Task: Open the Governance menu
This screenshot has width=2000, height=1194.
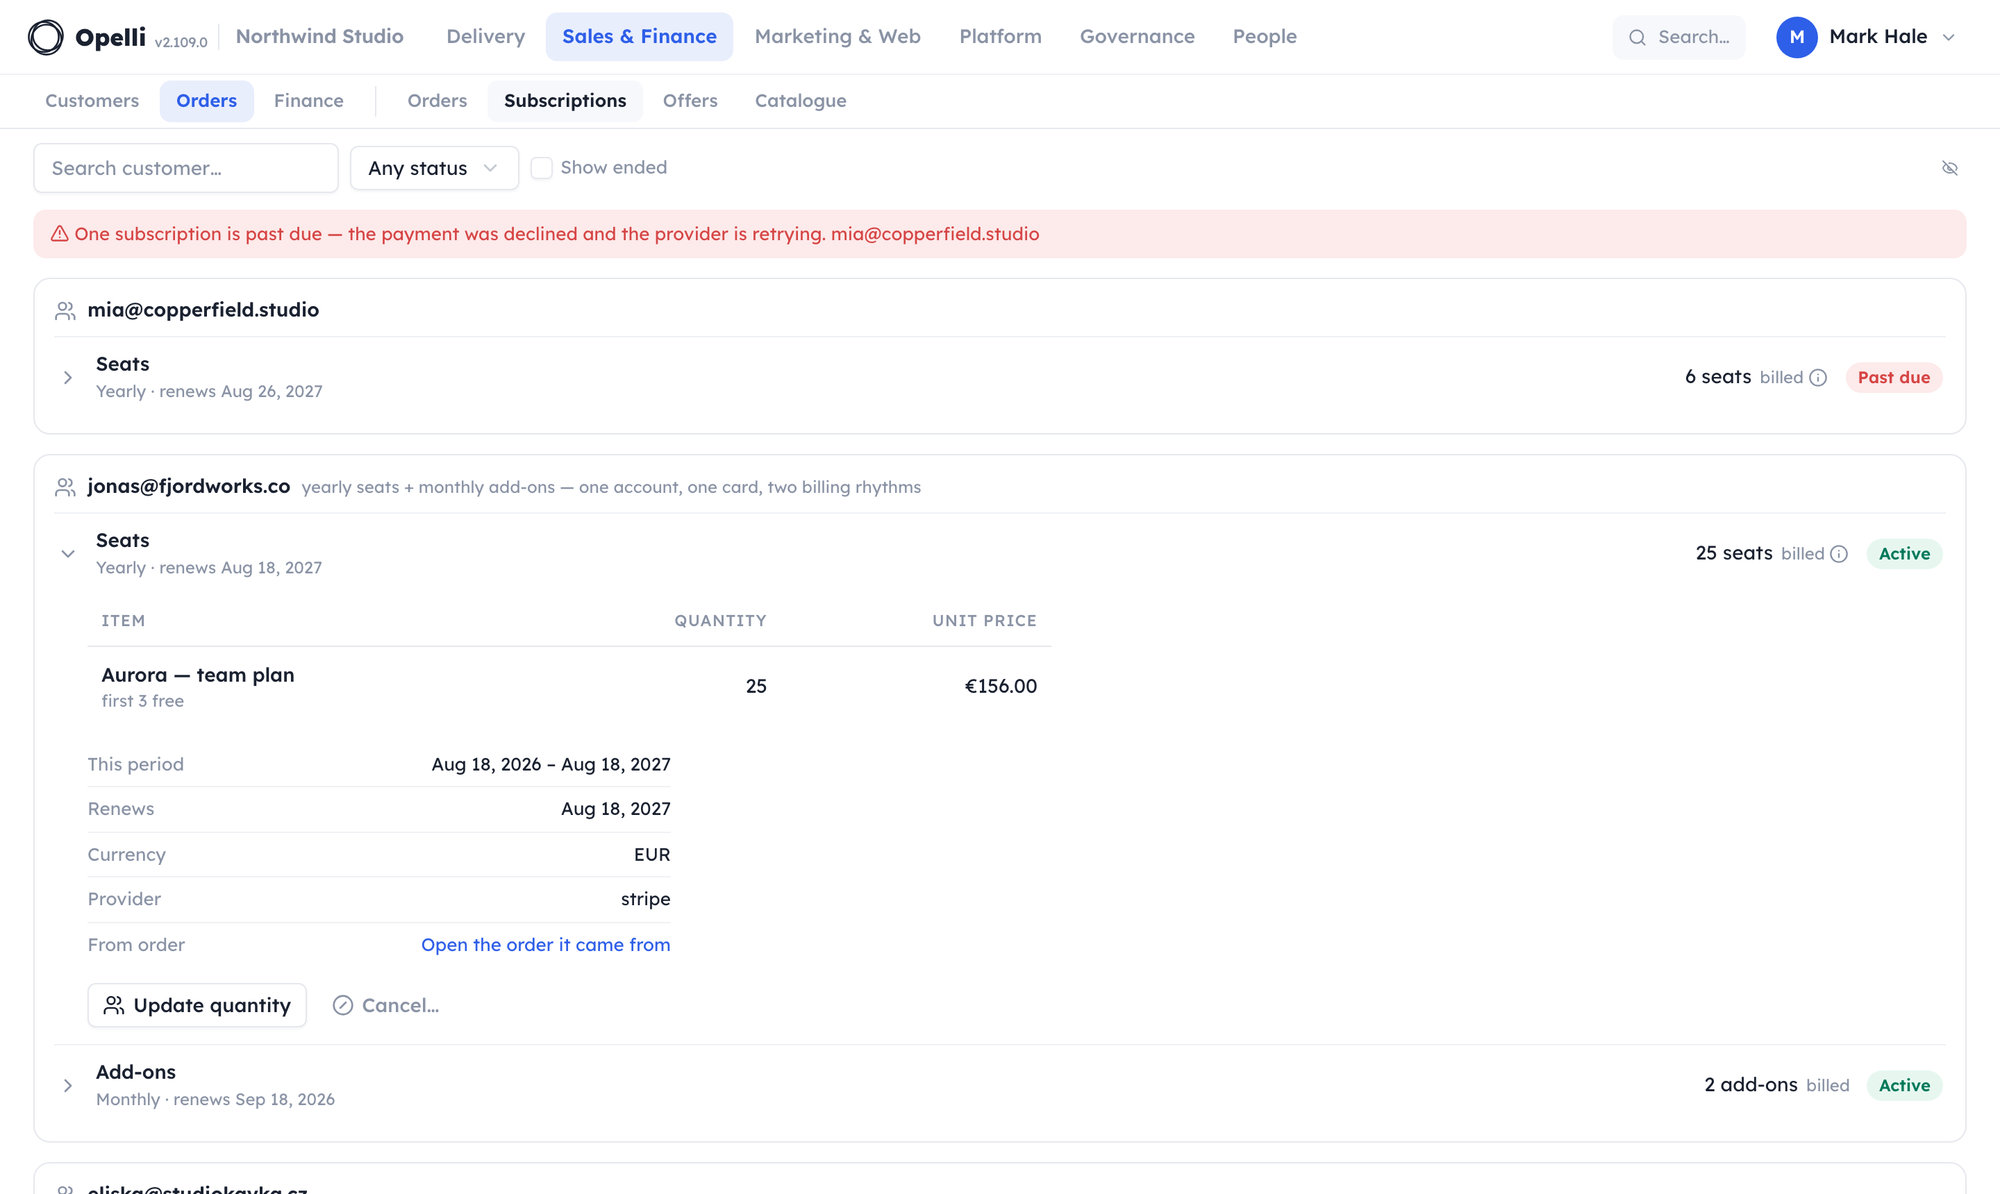Action: (x=1137, y=37)
